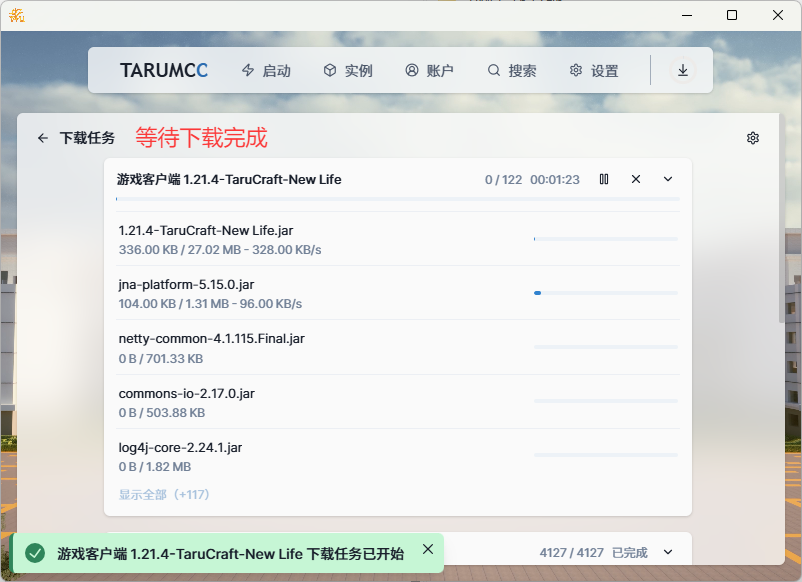Dismiss the download started notification
Viewport: 802px width, 582px height.
pyautogui.click(x=428, y=549)
